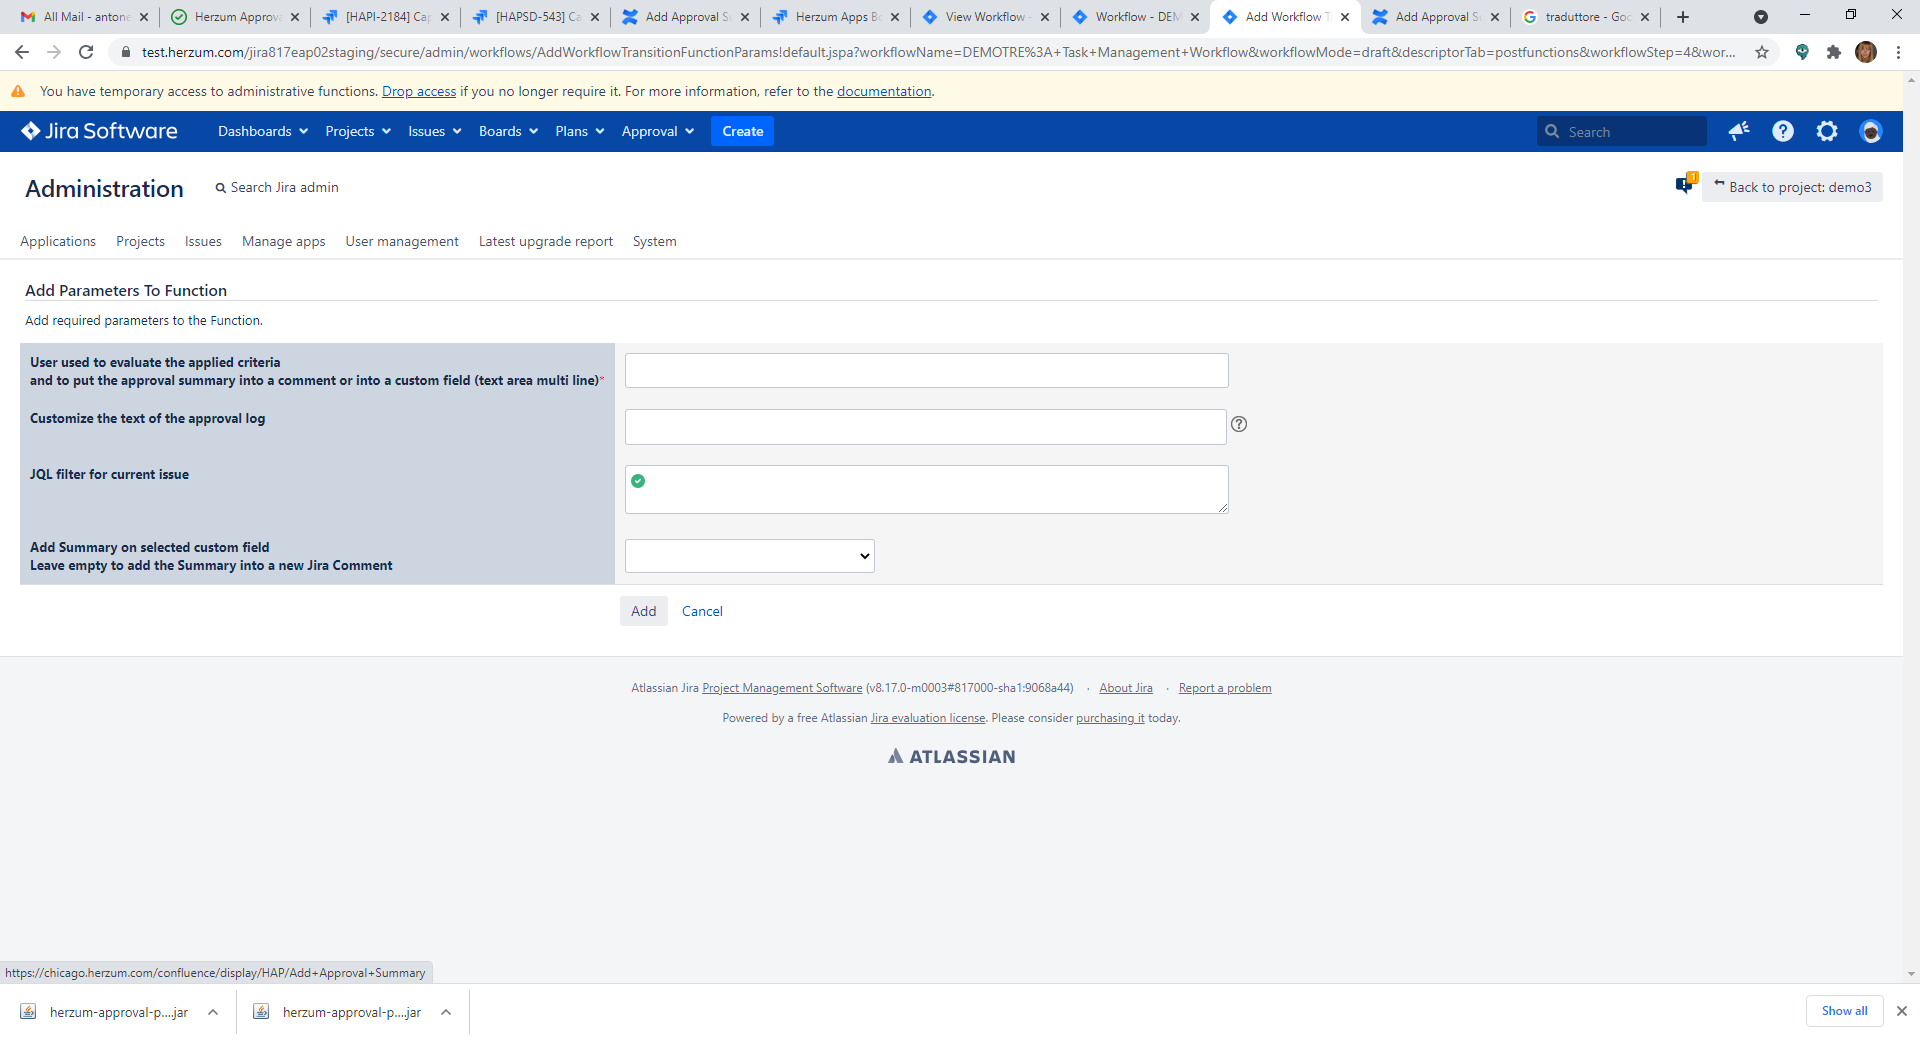Switch to the User management tab
The image size is (1920, 1040).
[402, 241]
